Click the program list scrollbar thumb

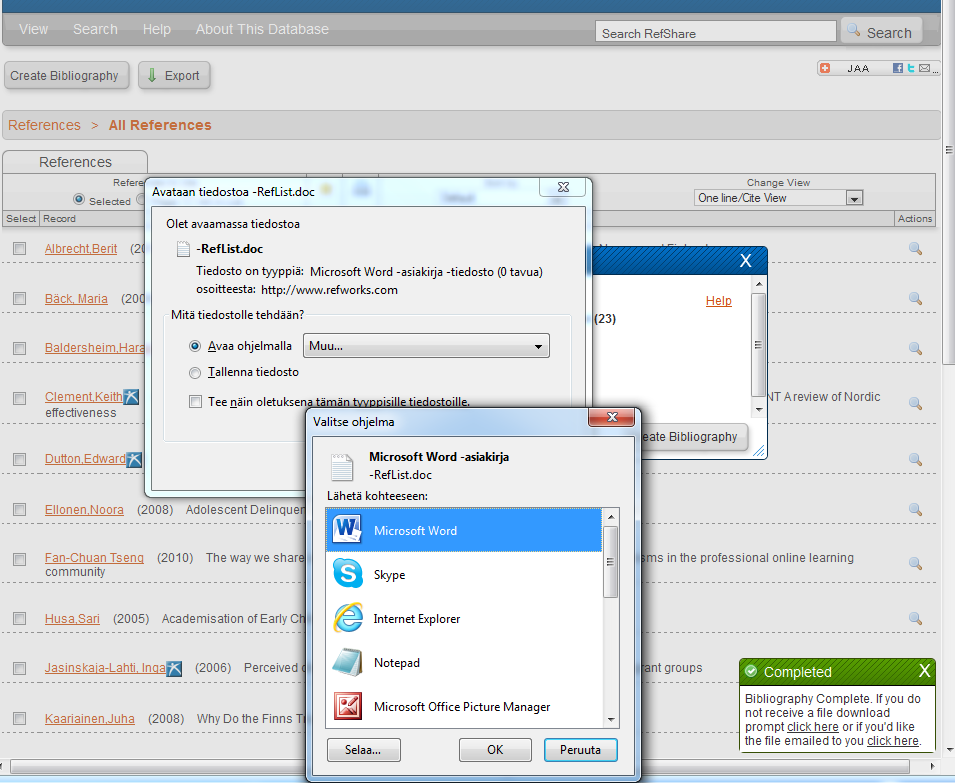pyautogui.click(x=611, y=562)
